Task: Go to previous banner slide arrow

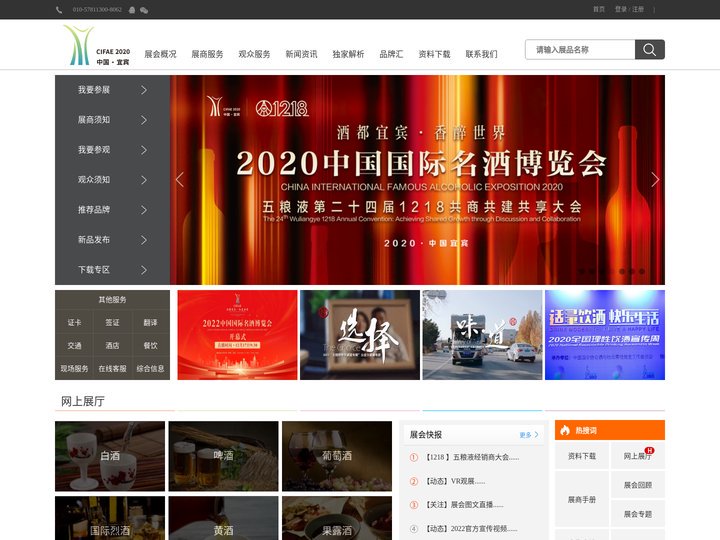Action: point(180,180)
